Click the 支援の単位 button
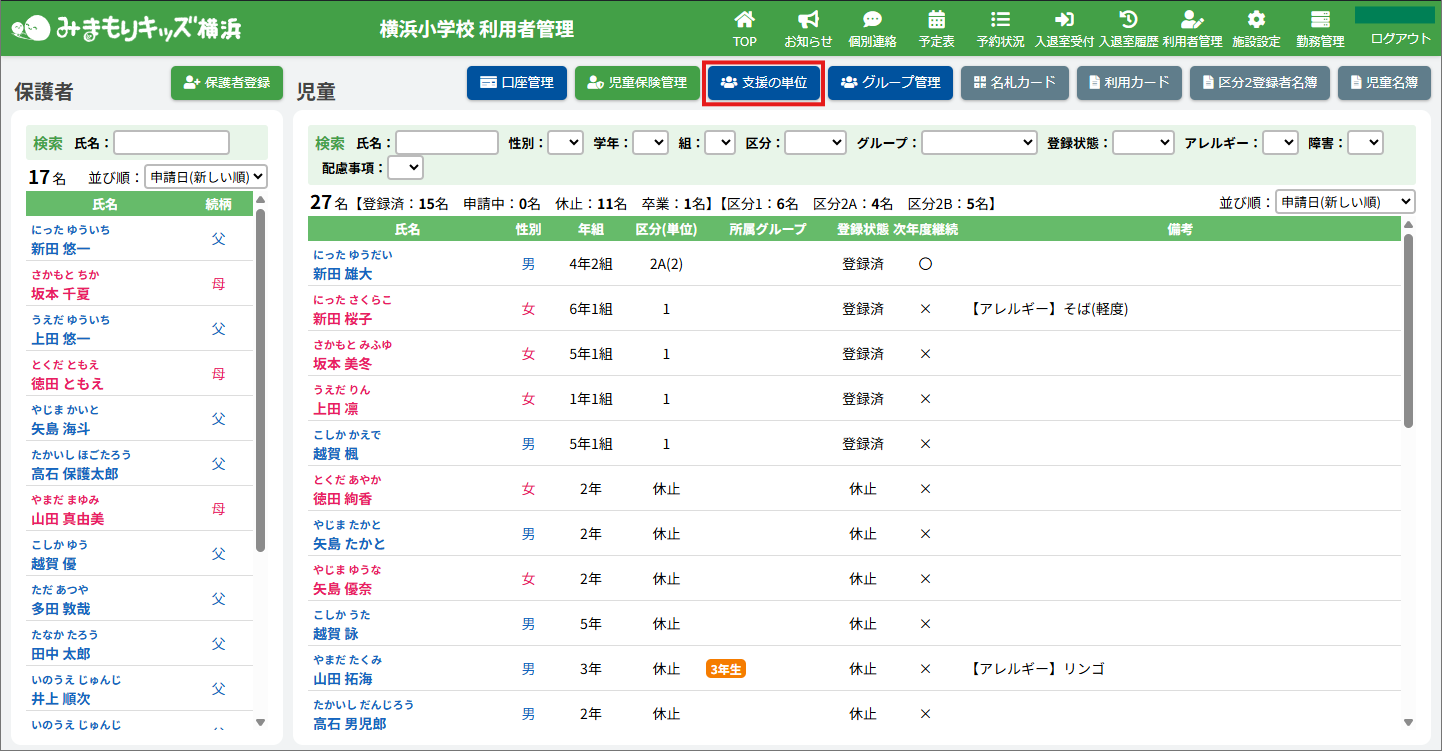1442x751 pixels. [x=764, y=83]
